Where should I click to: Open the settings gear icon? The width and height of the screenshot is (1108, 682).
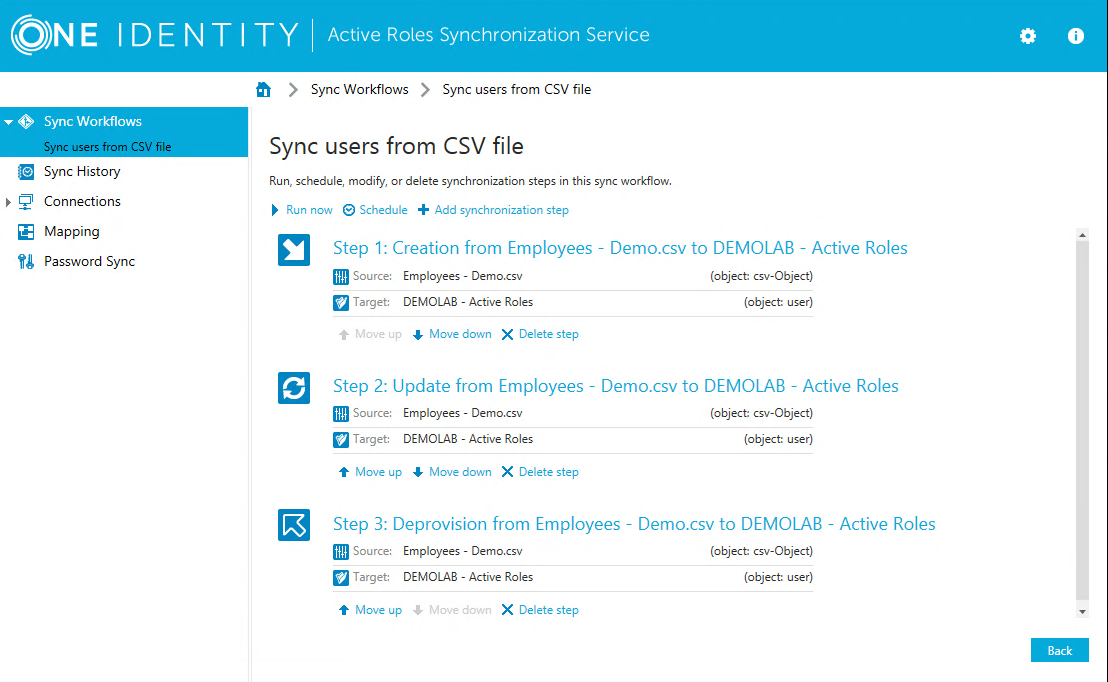[1028, 36]
